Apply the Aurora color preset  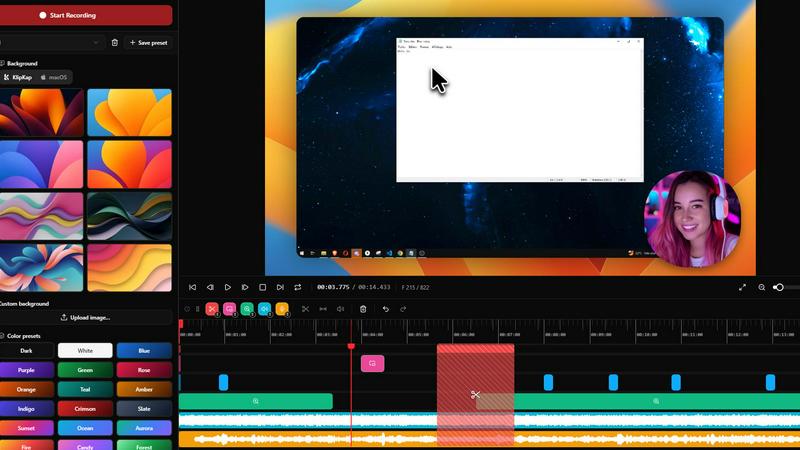(x=144, y=428)
